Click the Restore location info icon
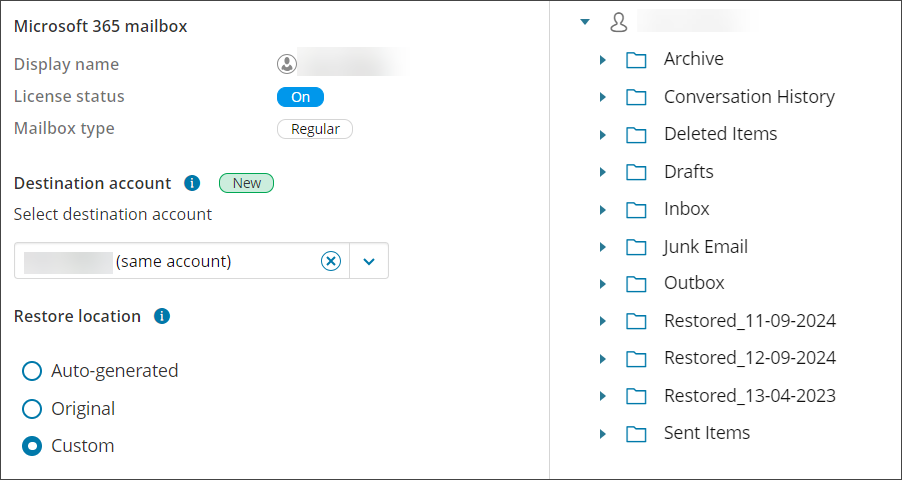 pos(162,316)
